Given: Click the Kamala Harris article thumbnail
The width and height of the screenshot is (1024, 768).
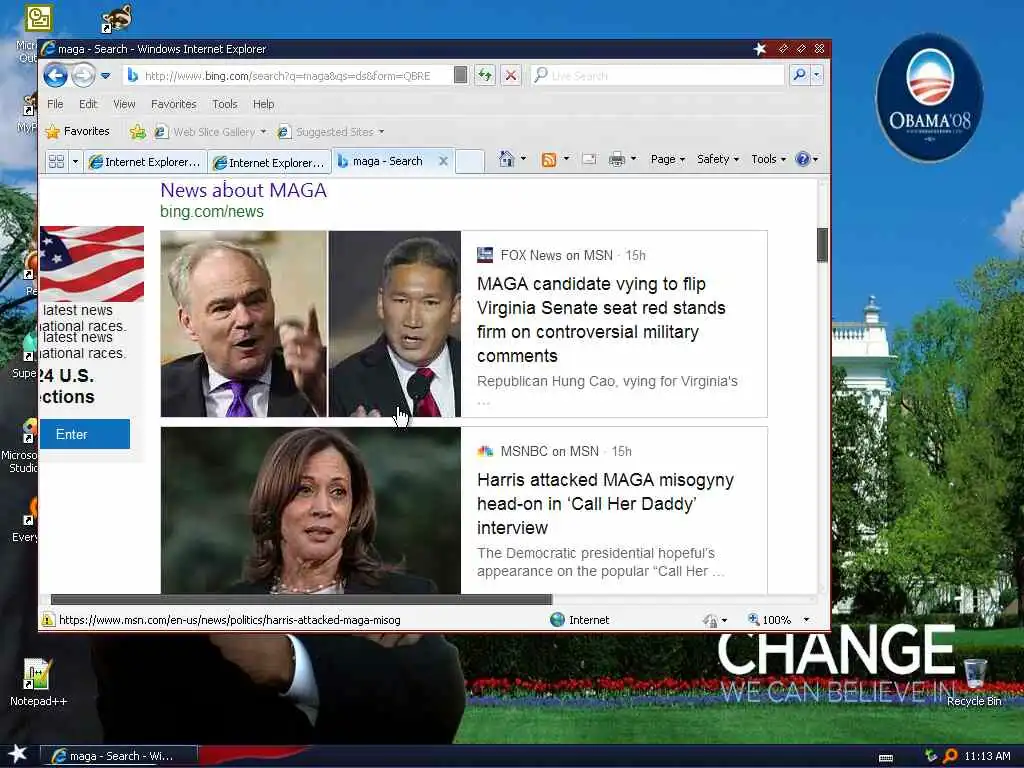Looking at the screenshot, I should pyautogui.click(x=310, y=510).
